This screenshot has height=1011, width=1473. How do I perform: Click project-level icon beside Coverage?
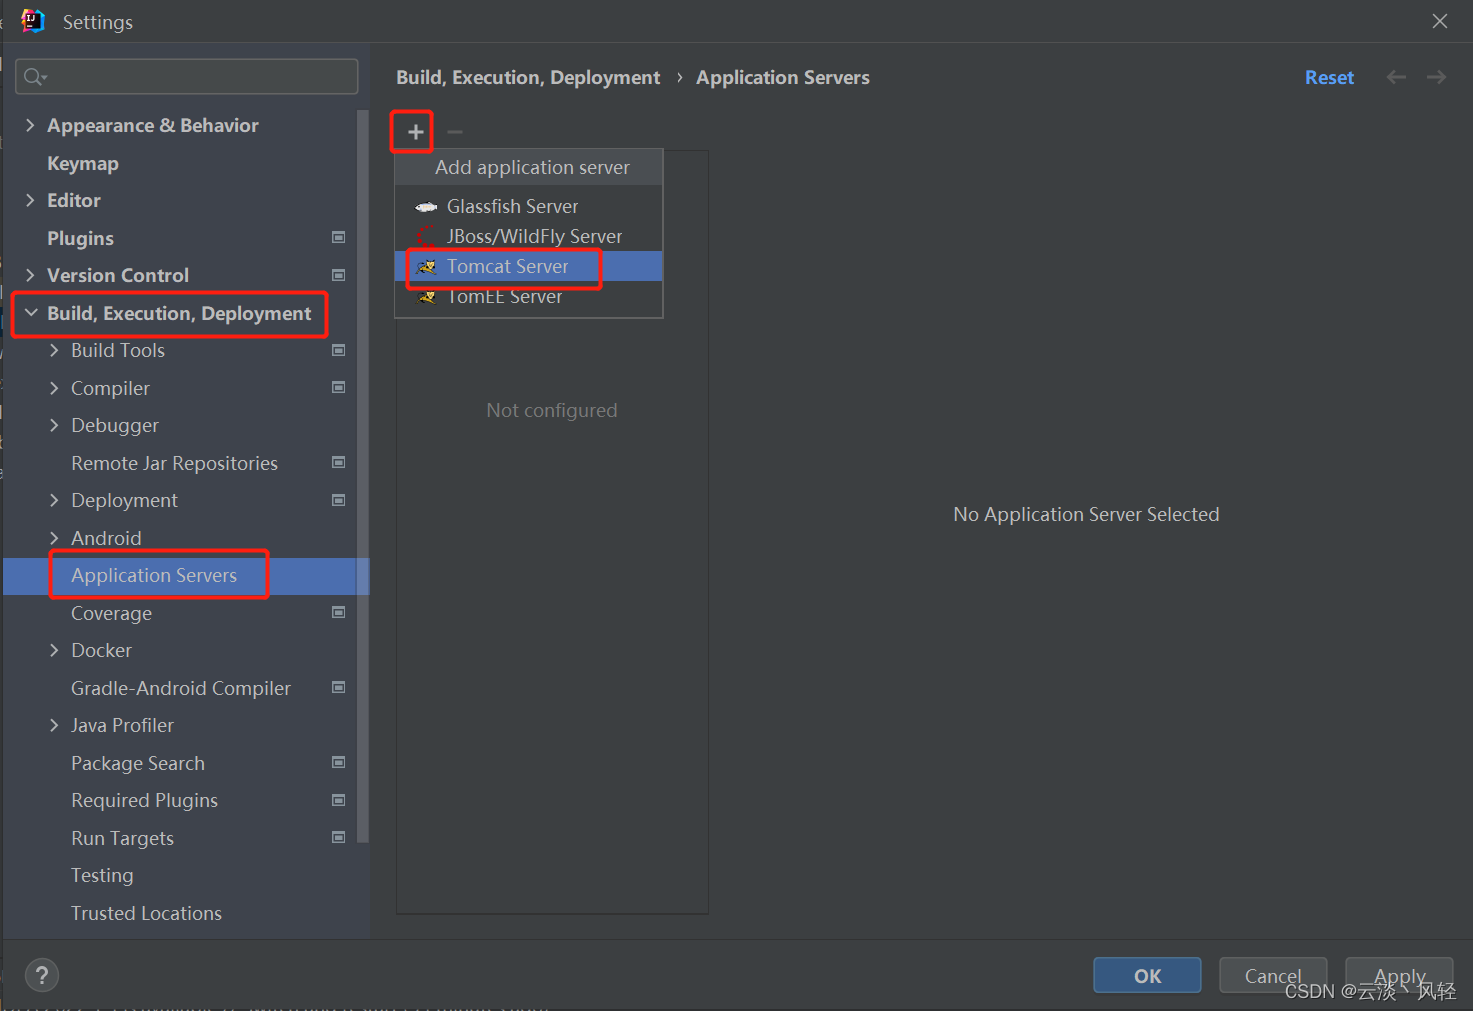(338, 612)
